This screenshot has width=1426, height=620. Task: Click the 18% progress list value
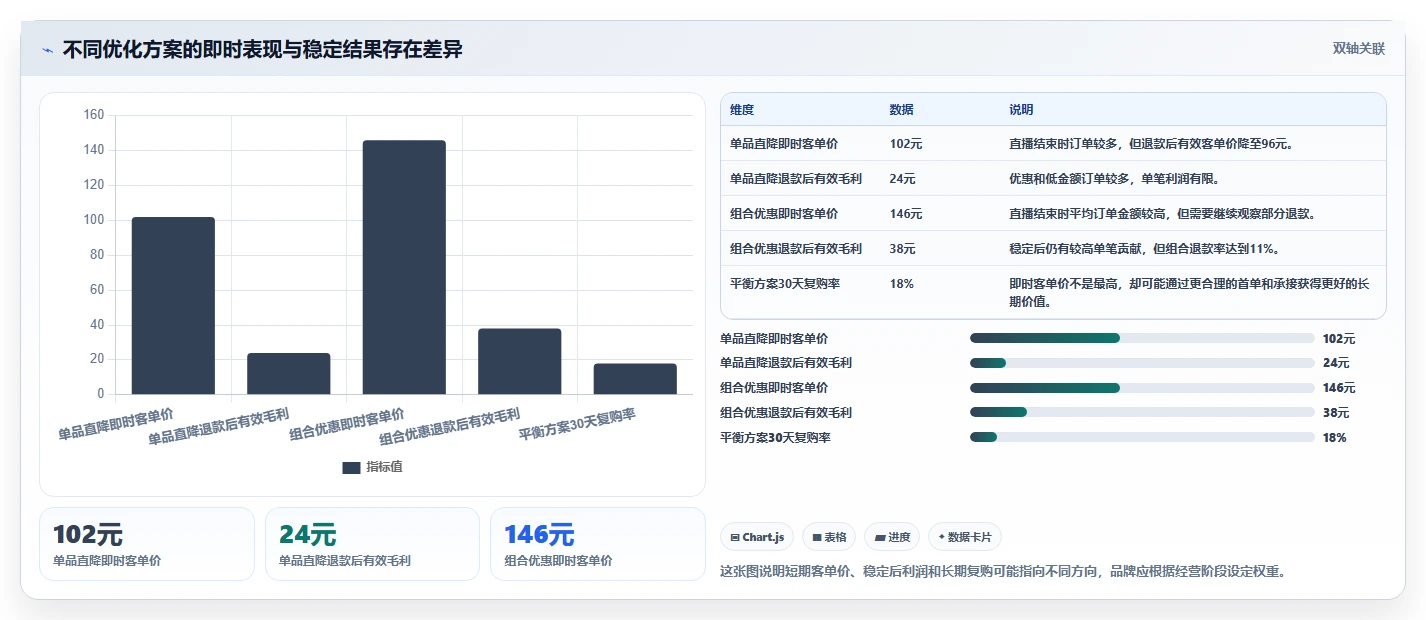[1334, 438]
